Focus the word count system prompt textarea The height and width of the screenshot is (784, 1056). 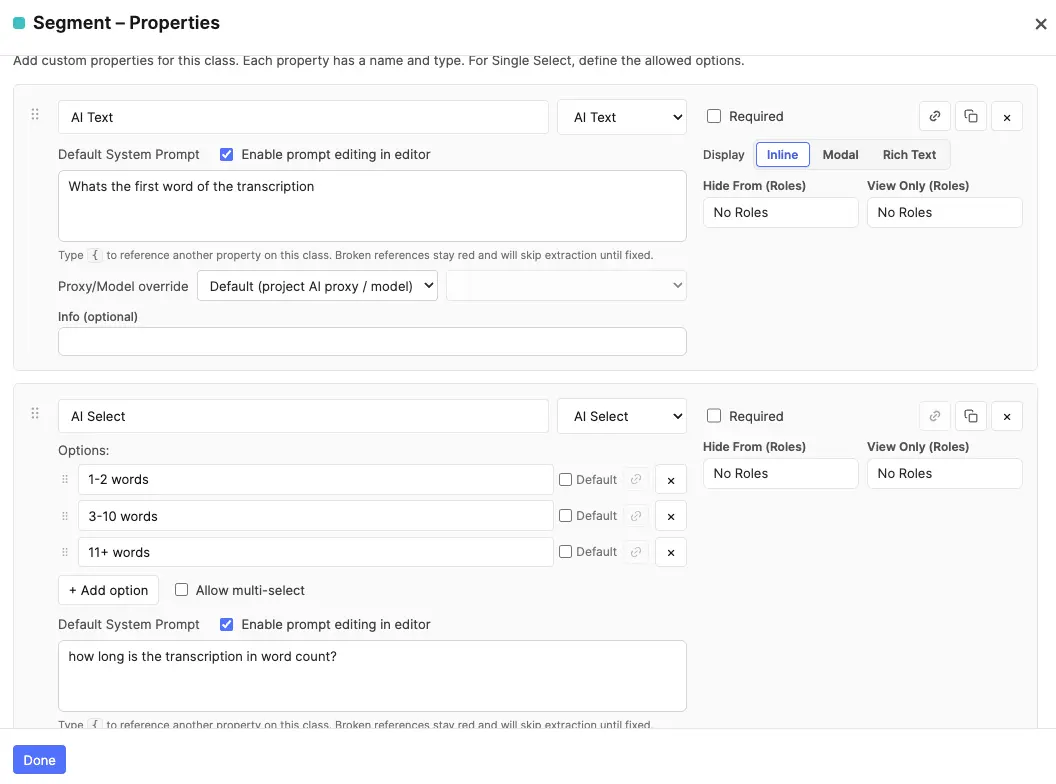(x=372, y=676)
